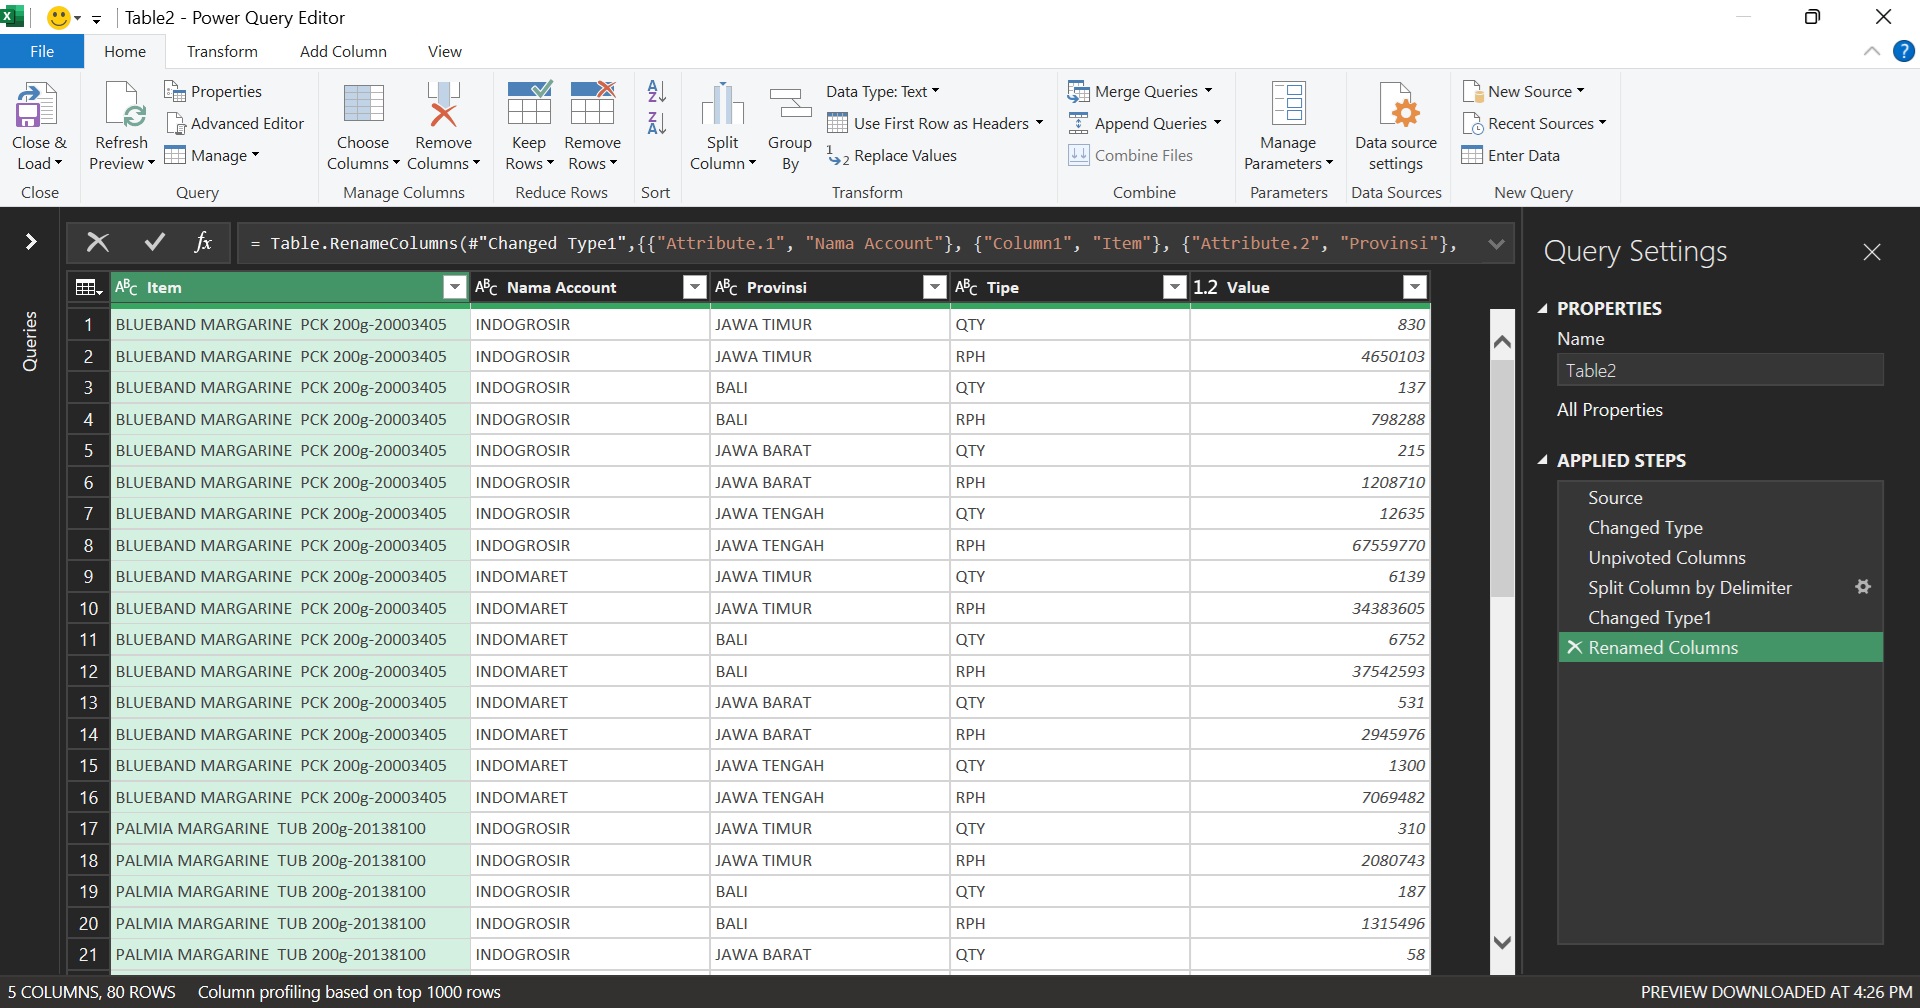Expand the formula bar
The image size is (1920, 1008).
click(1496, 243)
